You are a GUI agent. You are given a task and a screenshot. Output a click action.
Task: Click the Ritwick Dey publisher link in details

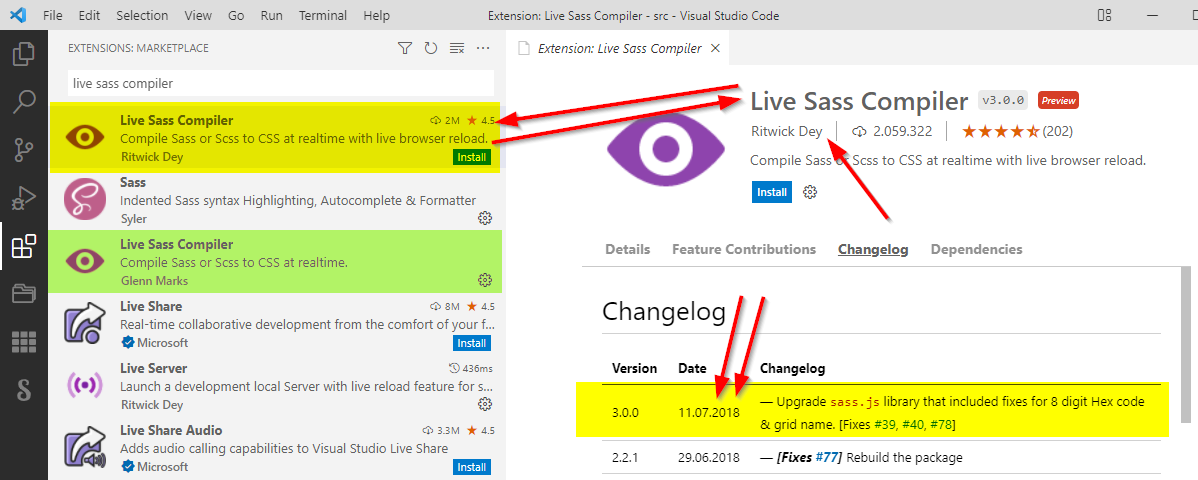pos(786,131)
